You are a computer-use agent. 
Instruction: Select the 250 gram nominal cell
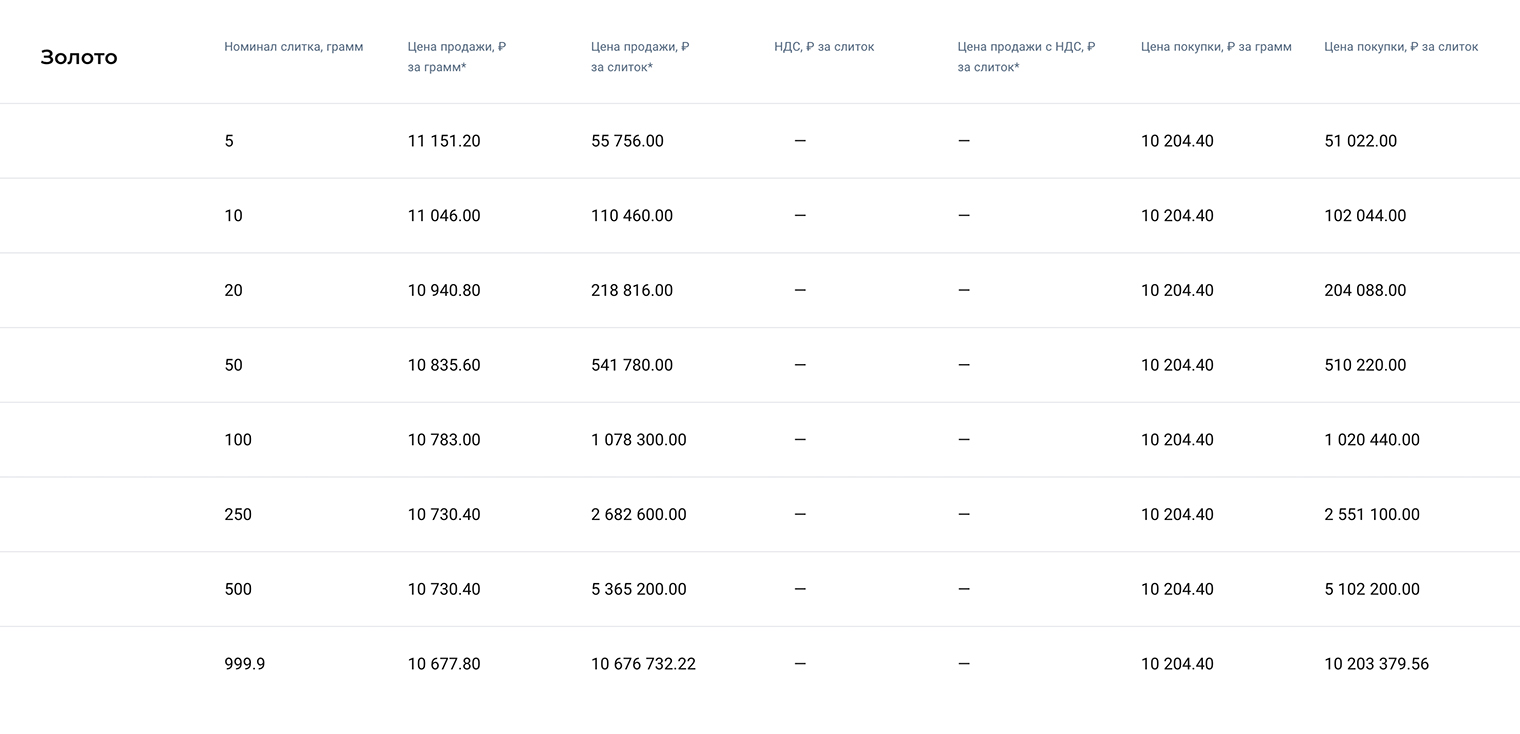(x=238, y=515)
